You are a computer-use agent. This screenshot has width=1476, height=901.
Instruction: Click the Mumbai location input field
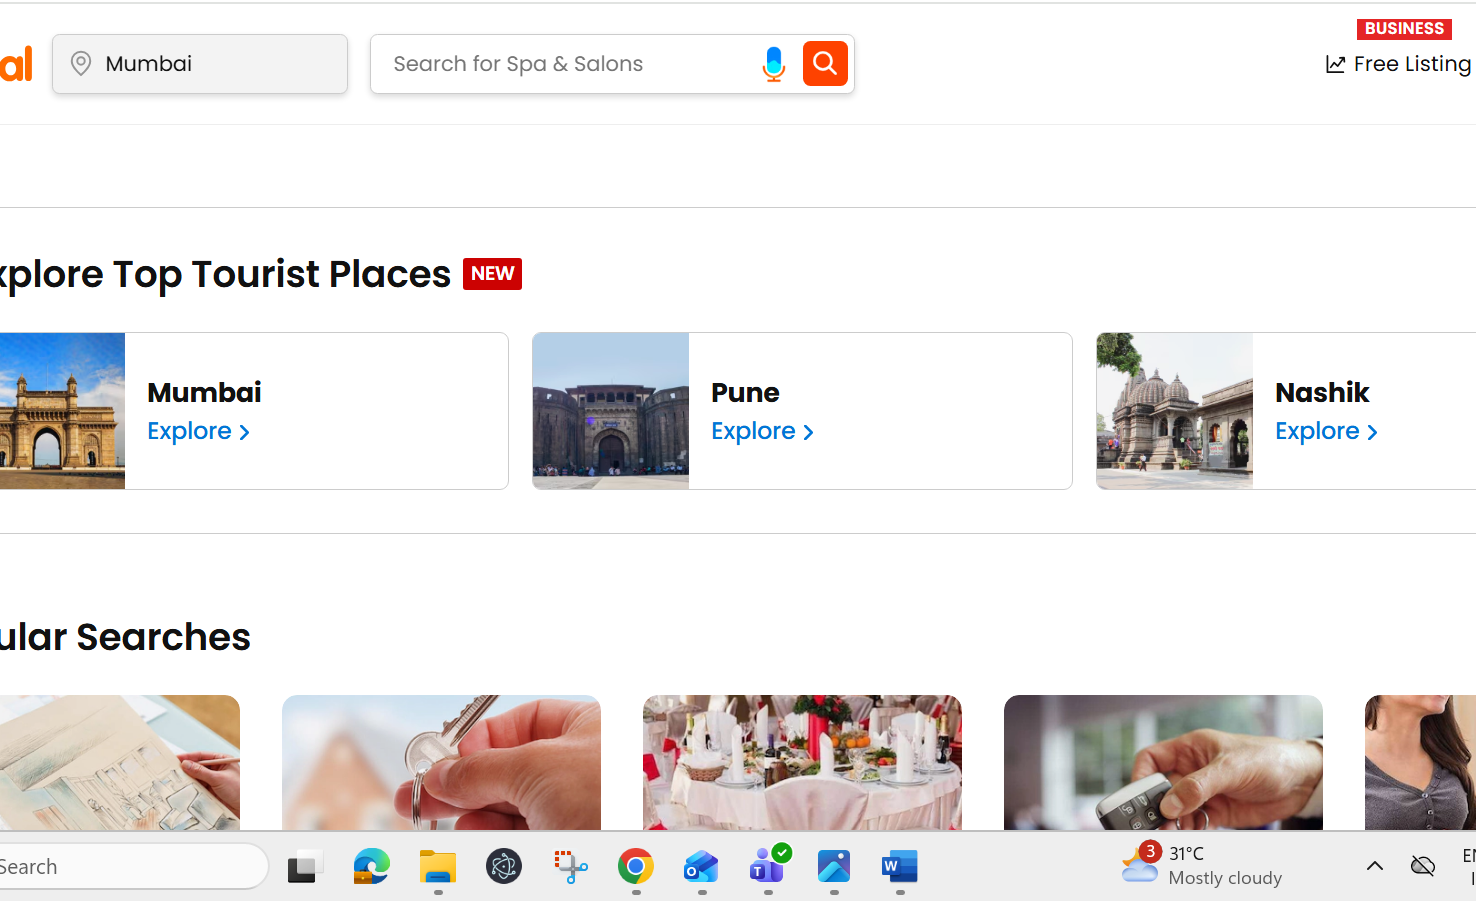coord(200,64)
